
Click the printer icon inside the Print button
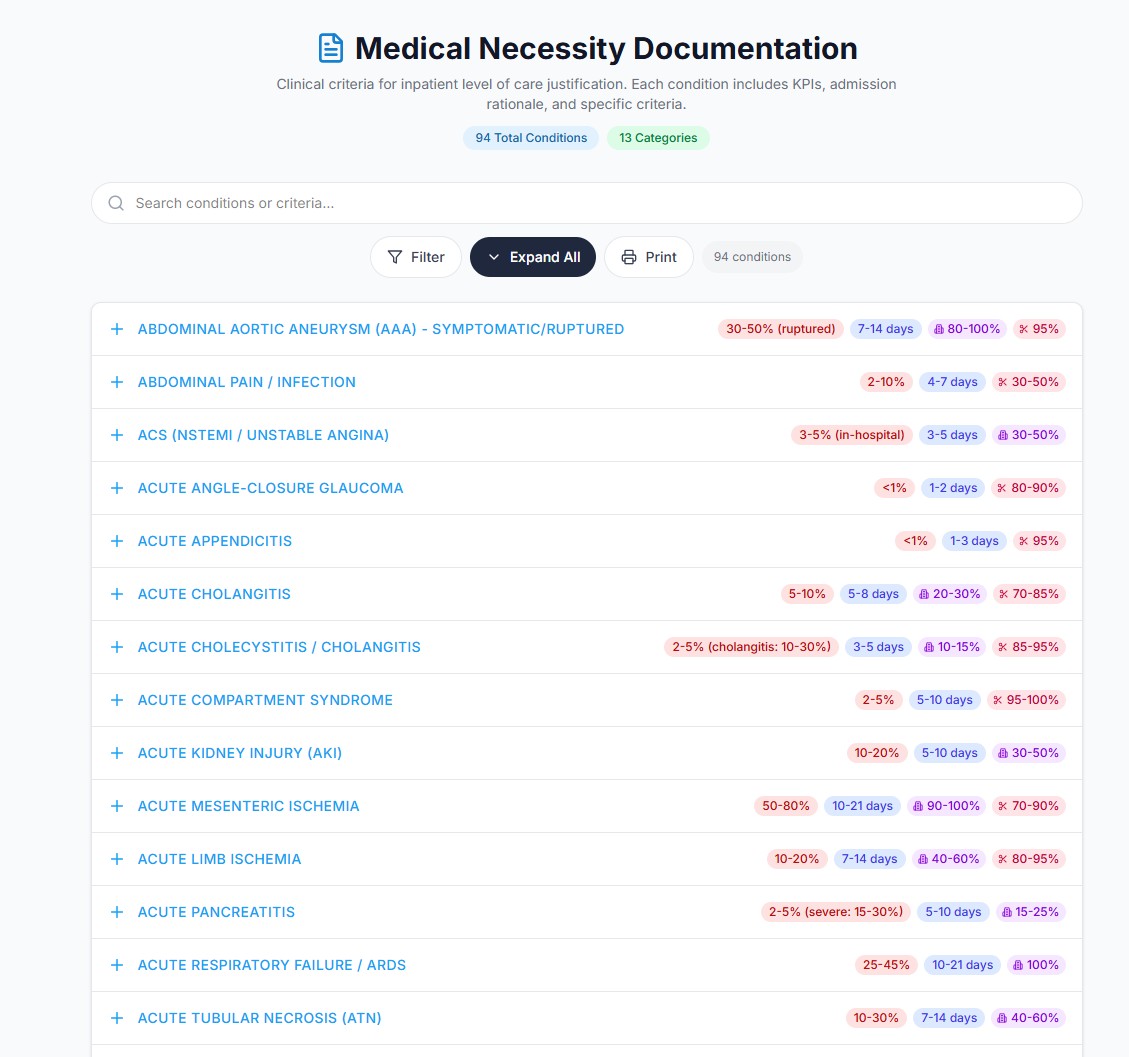(x=627, y=257)
